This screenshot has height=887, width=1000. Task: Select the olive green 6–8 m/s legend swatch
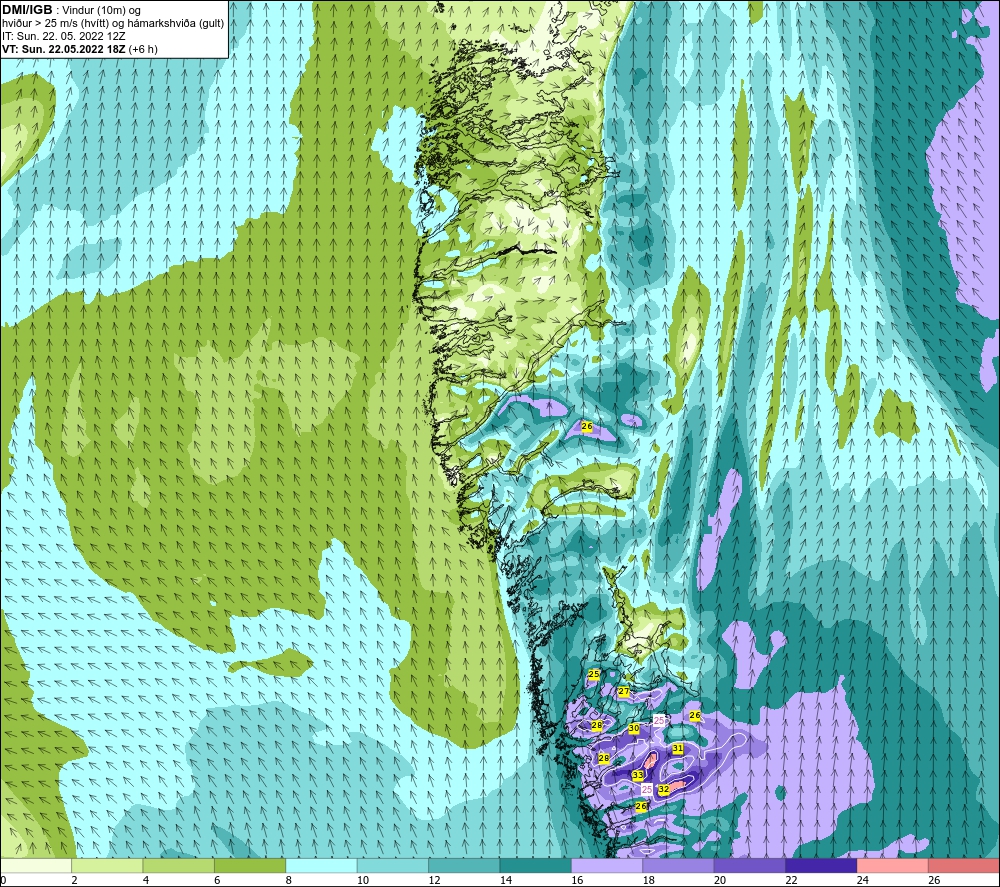click(x=250, y=865)
